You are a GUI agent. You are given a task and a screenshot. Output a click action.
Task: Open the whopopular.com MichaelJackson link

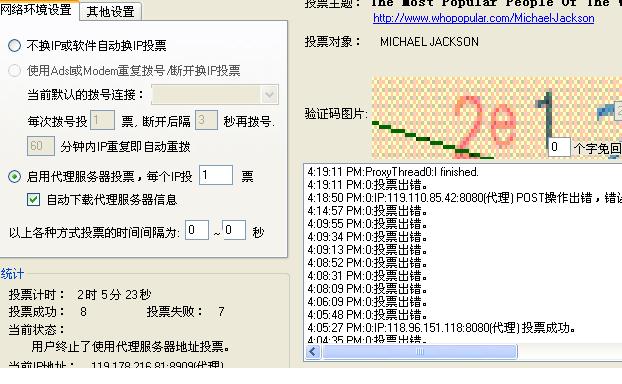484,18
